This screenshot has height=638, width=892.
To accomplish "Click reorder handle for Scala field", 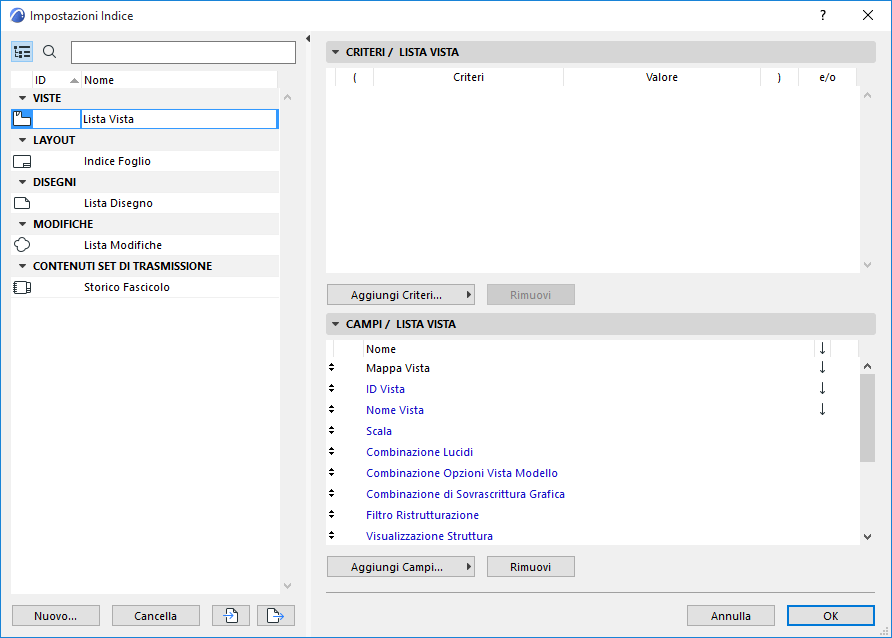I will [x=332, y=431].
